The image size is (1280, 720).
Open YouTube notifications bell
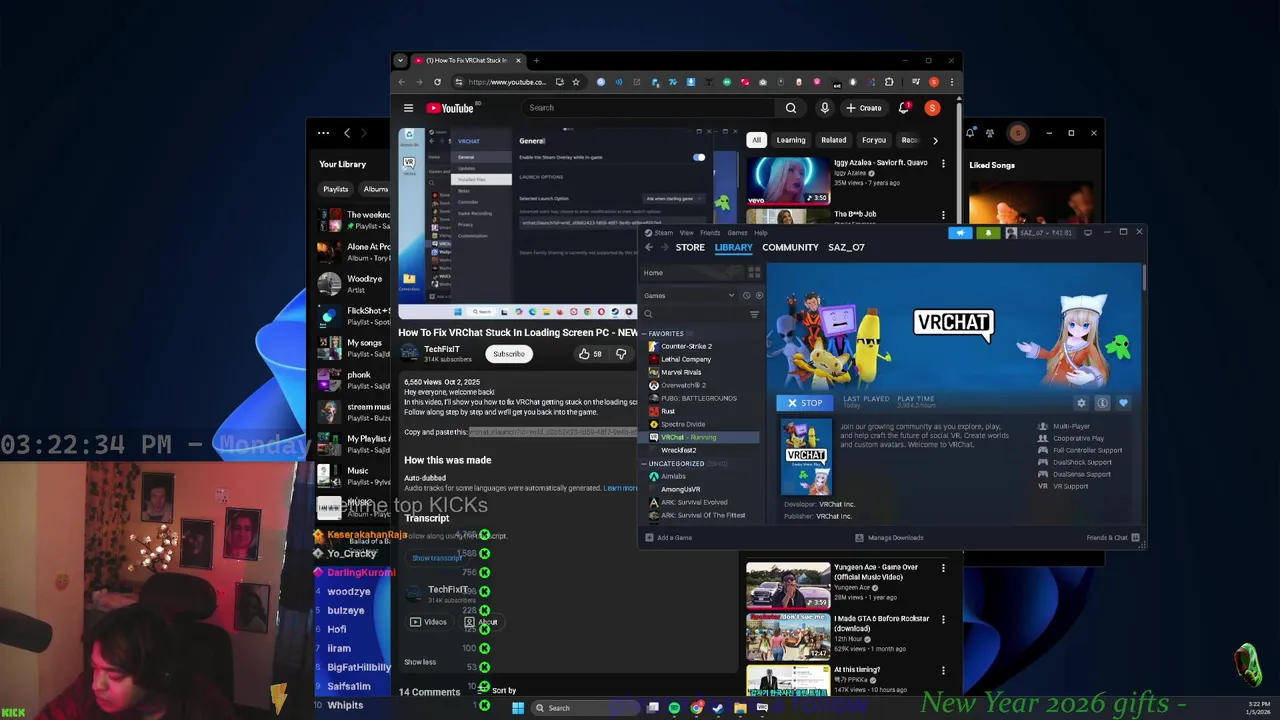pos(904,108)
